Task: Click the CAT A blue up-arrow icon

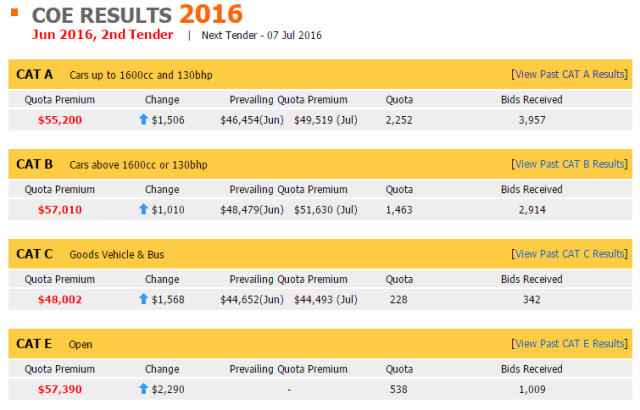Action: (143, 119)
